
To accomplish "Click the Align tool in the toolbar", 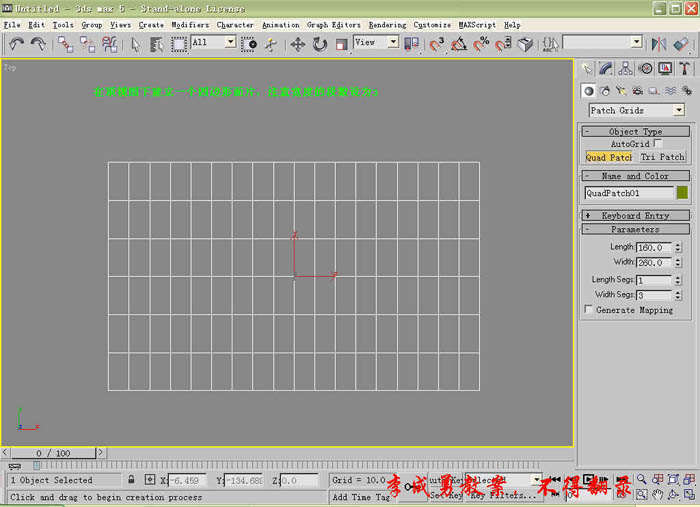I will click(x=681, y=44).
